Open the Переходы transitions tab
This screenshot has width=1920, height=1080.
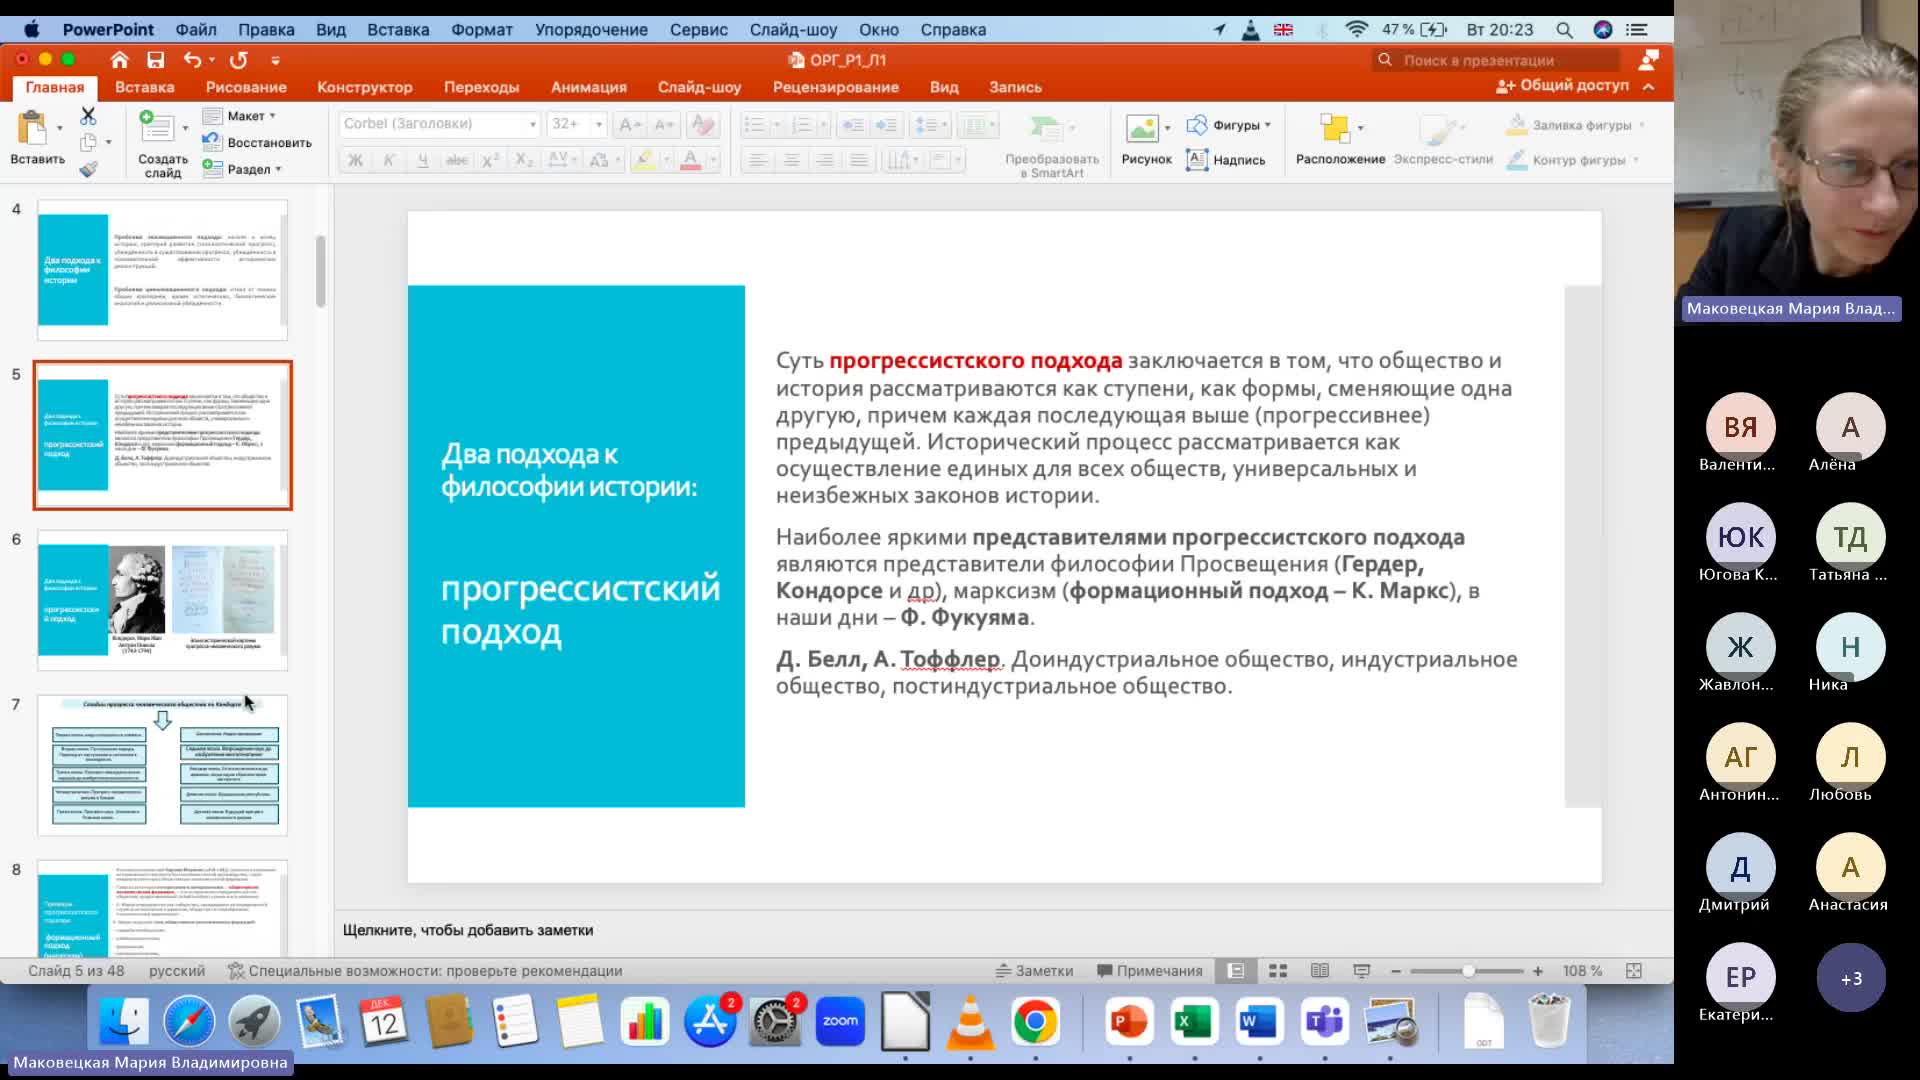tap(481, 87)
